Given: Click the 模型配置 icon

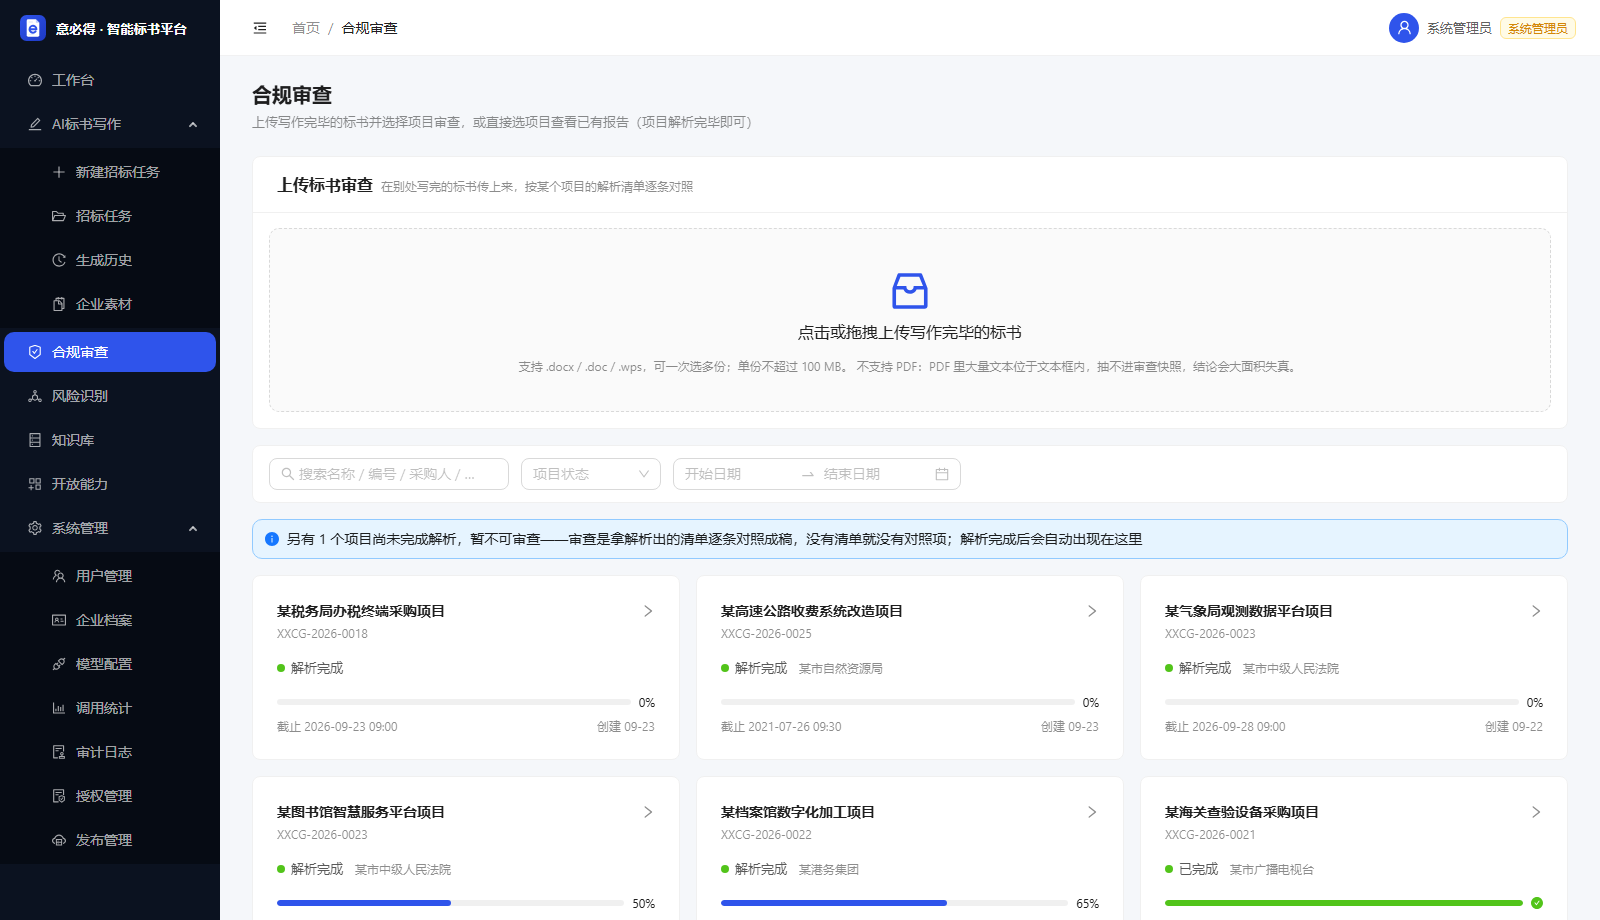Looking at the screenshot, I should point(59,664).
